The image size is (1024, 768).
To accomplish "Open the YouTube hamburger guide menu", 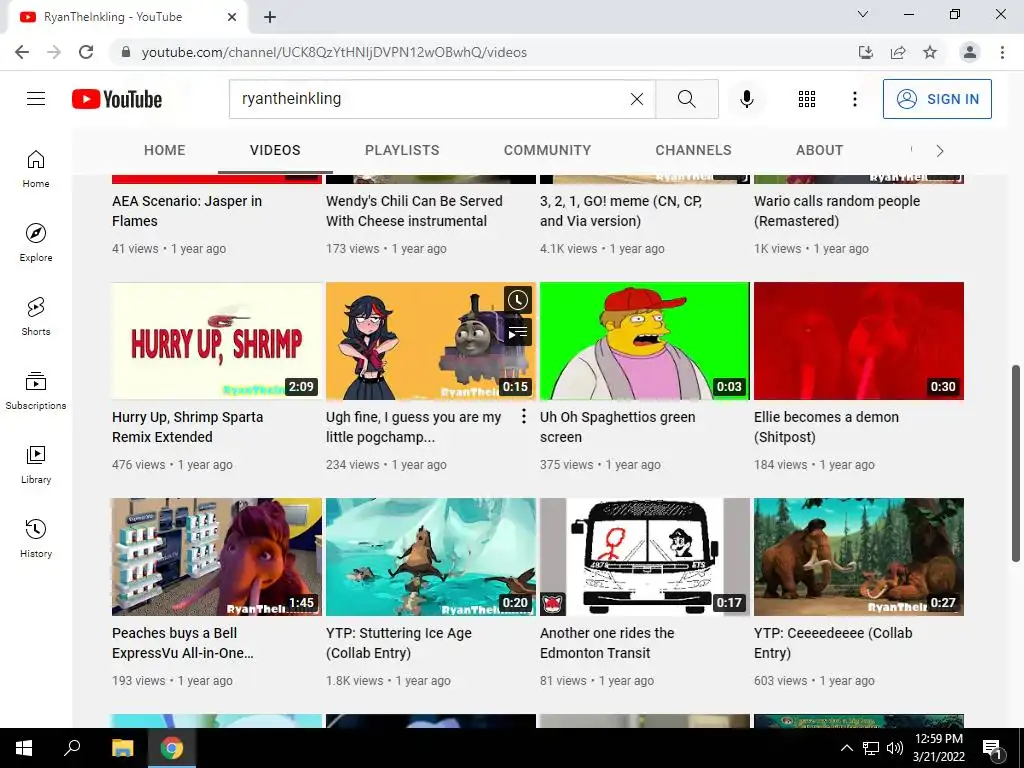I will (x=36, y=99).
